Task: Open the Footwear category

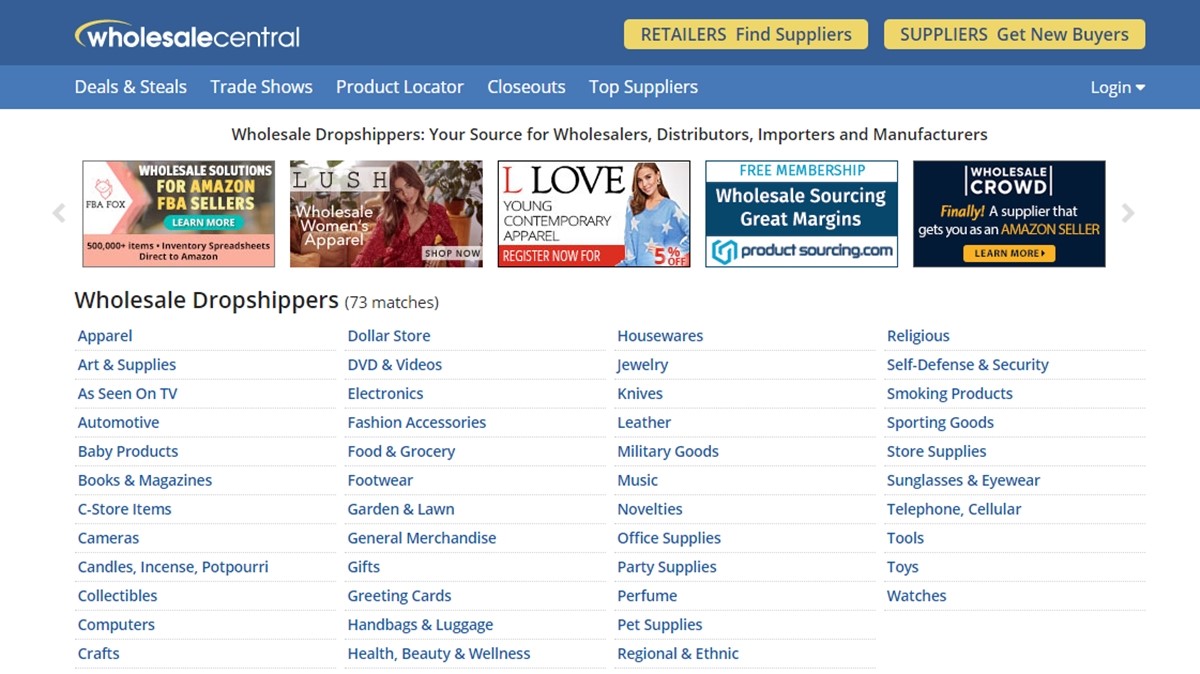Action: point(380,481)
